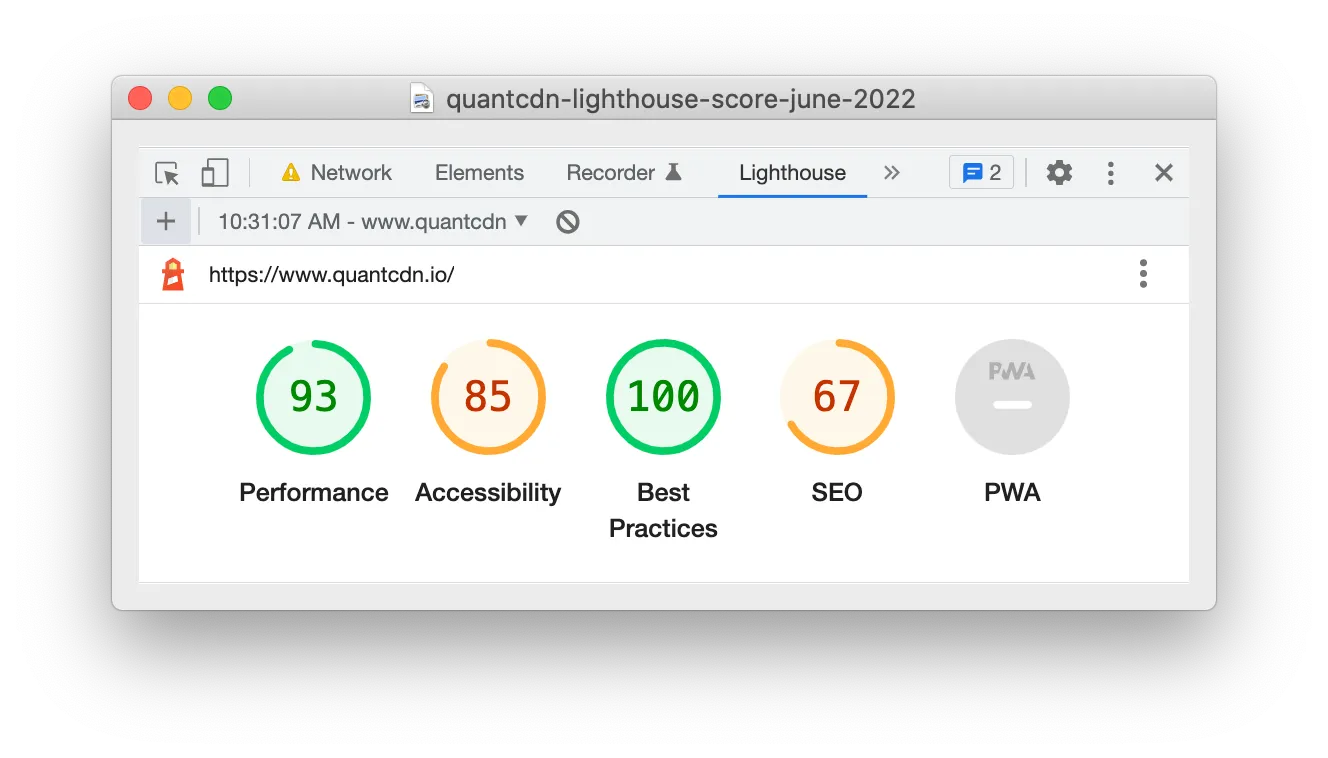Toggle the device toolbar
Viewport: 1328px width, 758px height.
pyautogui.click(x=214, y=172)
